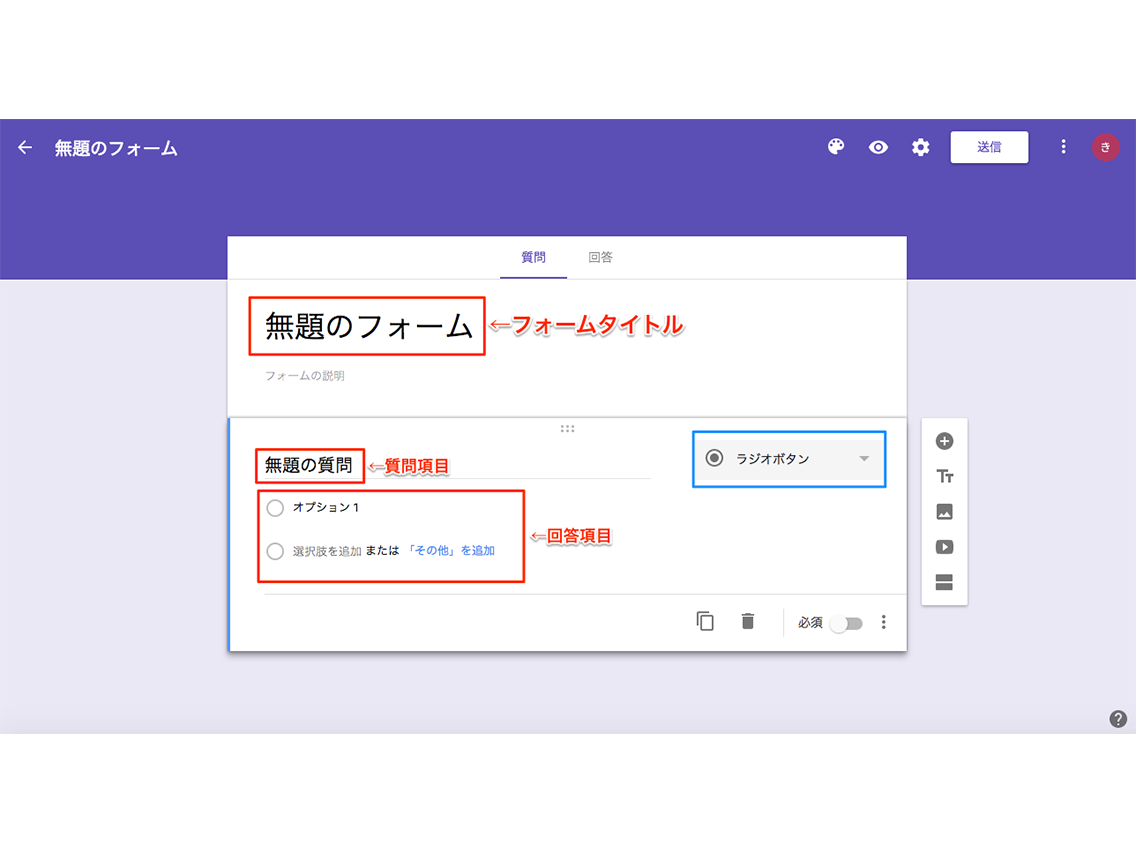
Task: Add a video from the sidebar
Action: [944, 547]
